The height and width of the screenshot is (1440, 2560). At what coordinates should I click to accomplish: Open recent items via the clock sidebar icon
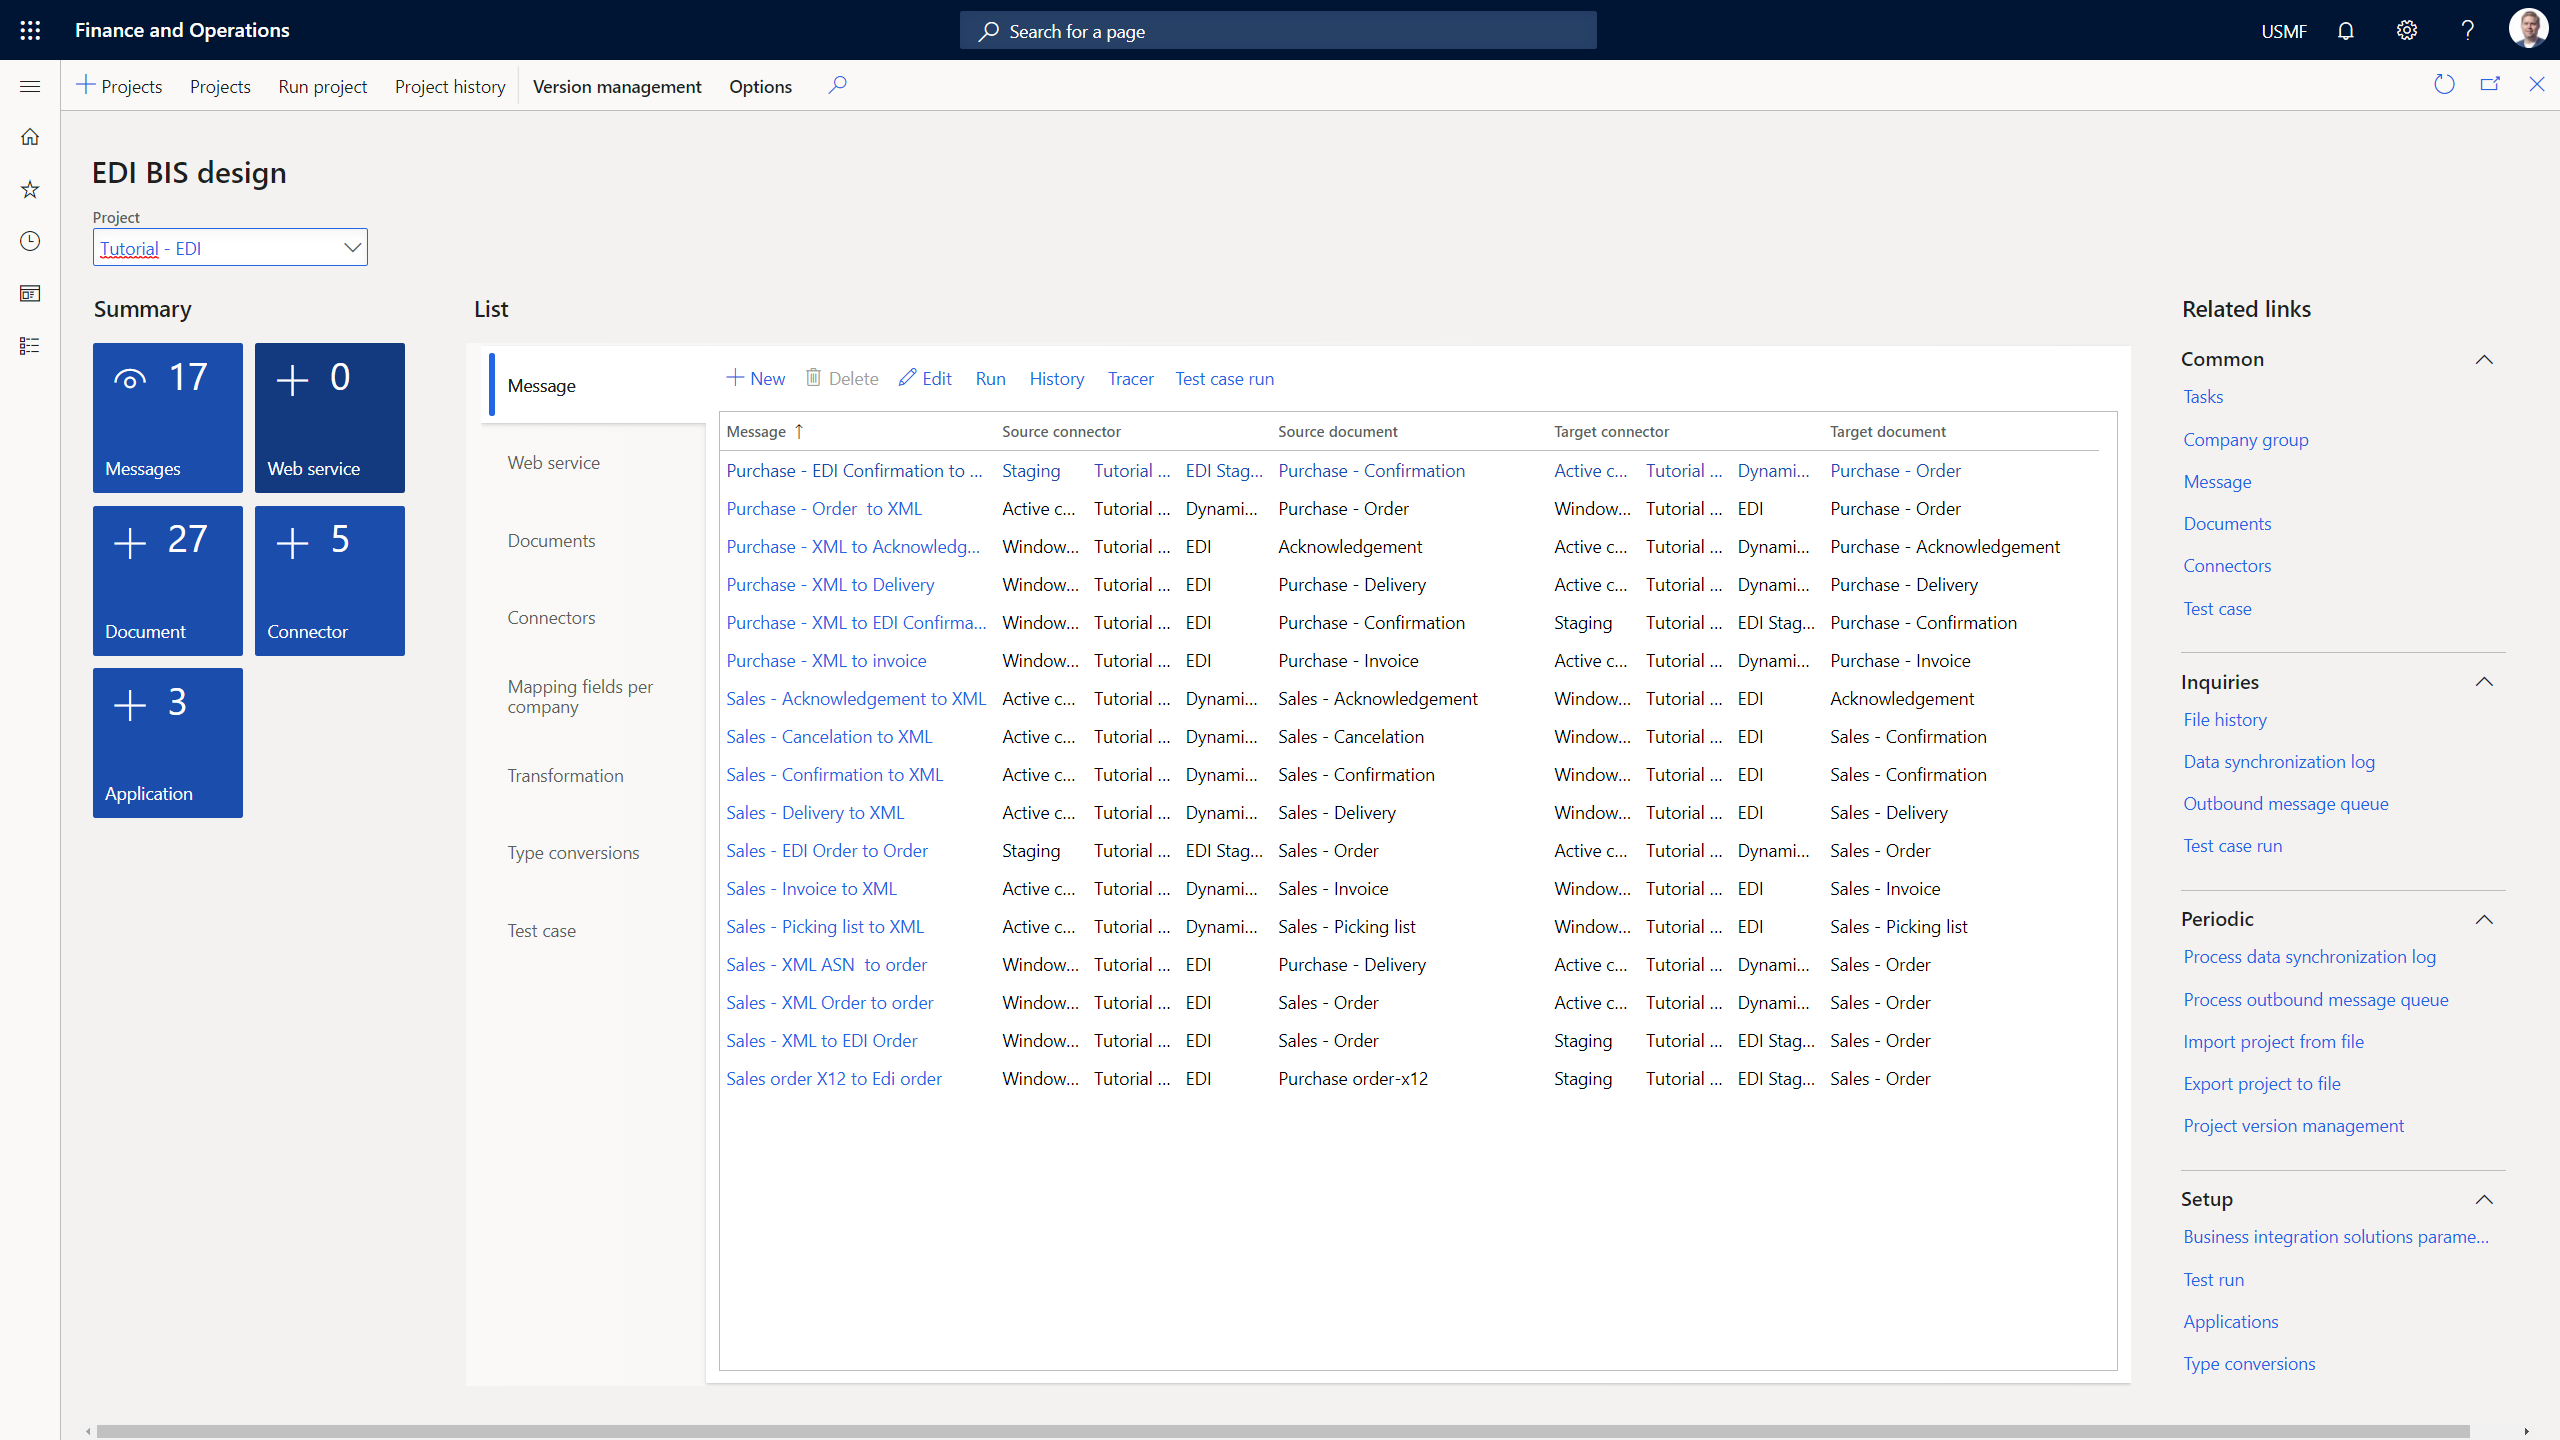pos(30,241)
